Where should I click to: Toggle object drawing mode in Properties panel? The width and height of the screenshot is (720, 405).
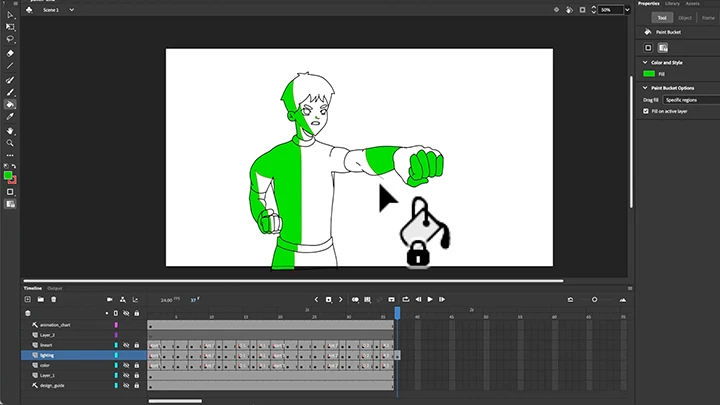click(648, 48)
